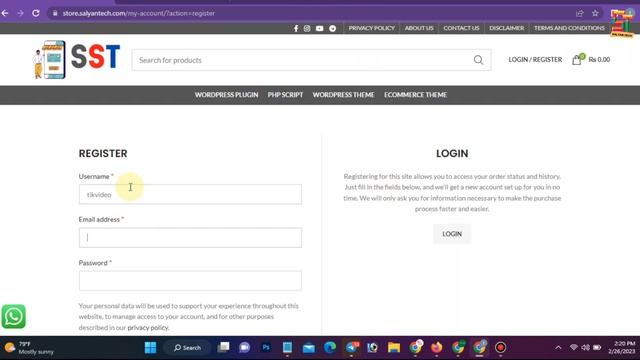Open the Instagram social link
This screenshot has height=360, width=640.
pos(307,28)
